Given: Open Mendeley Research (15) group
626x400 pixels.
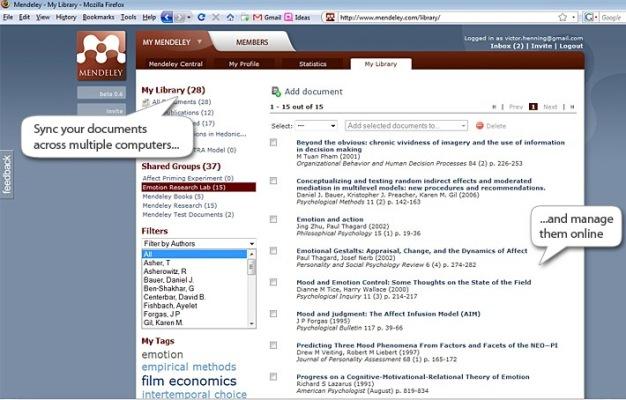Looking at the screenshot, I should coord(180,206).
